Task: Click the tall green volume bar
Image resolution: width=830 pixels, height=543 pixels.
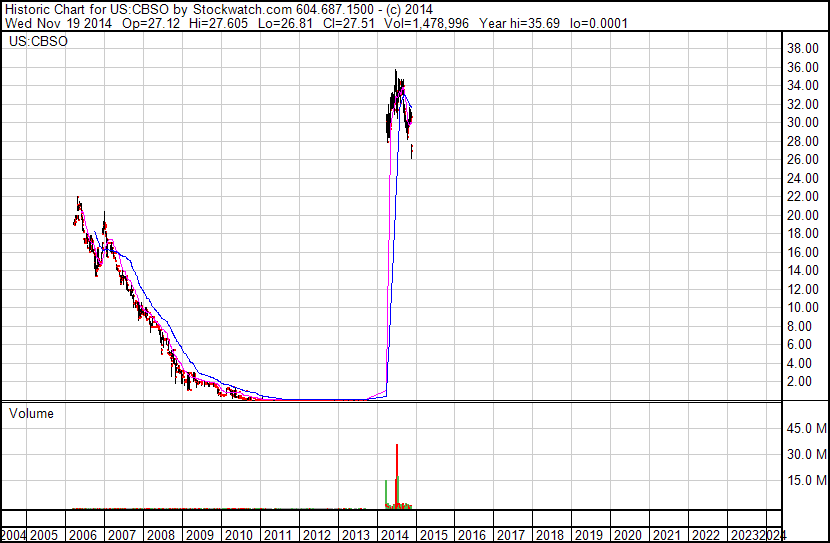Action: click(x=386, y=493)
